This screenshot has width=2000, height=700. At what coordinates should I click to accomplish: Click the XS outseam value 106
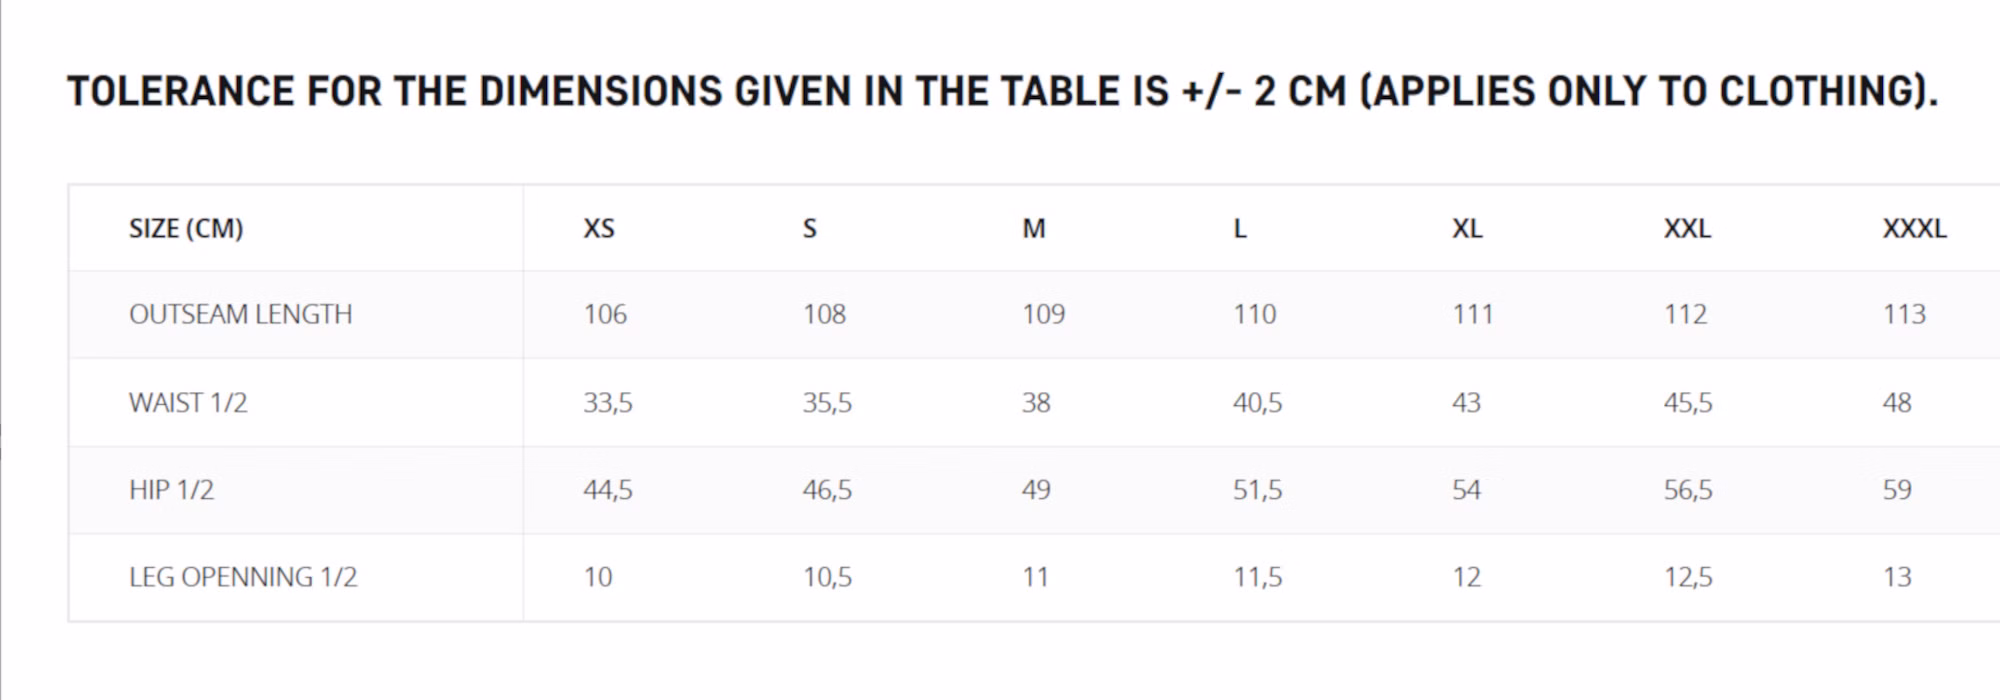pos(605,314)
